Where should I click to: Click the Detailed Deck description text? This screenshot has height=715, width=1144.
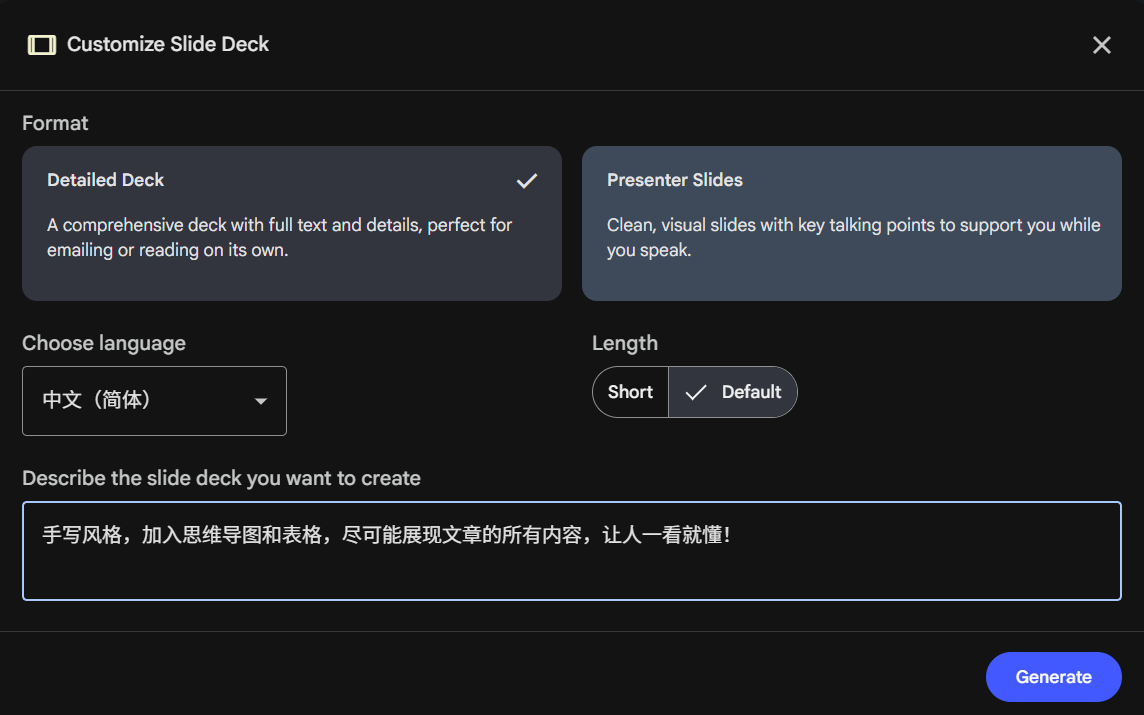279,237
